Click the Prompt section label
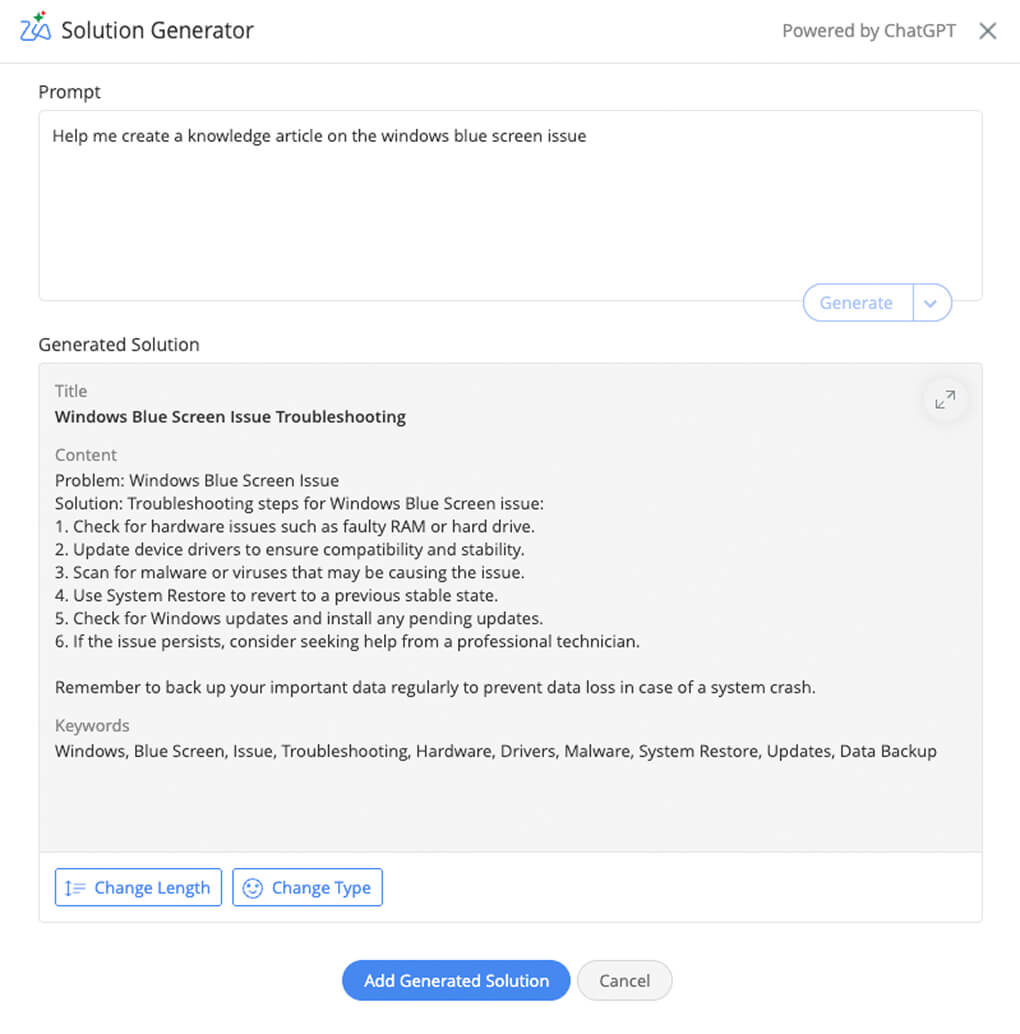This screenshot has width=1020, height=1034. 69,92
